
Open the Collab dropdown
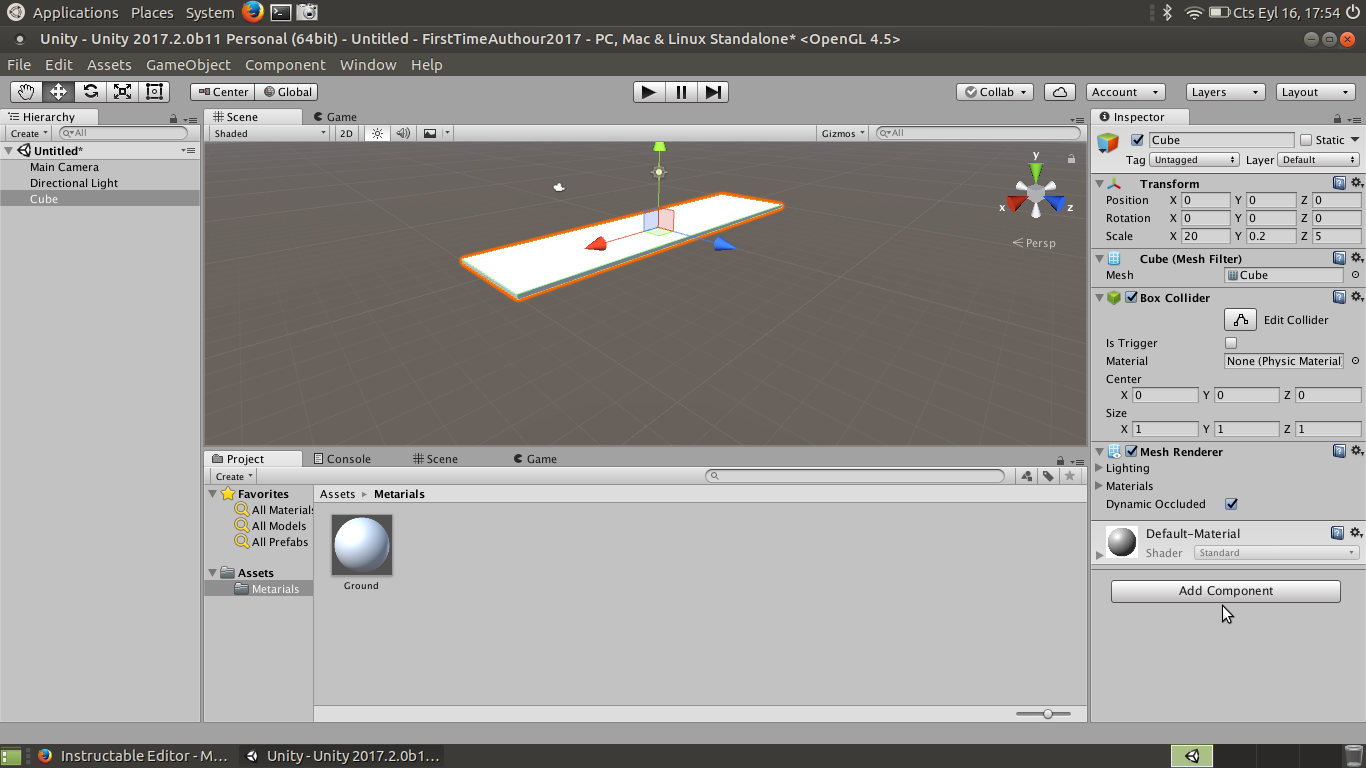pos(995,92)
